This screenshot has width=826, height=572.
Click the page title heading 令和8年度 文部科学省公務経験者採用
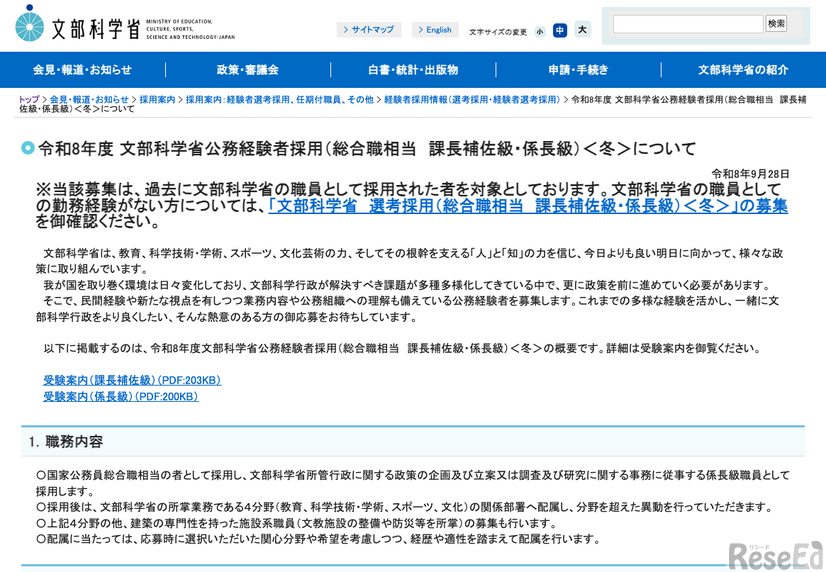tap(367, 149)
